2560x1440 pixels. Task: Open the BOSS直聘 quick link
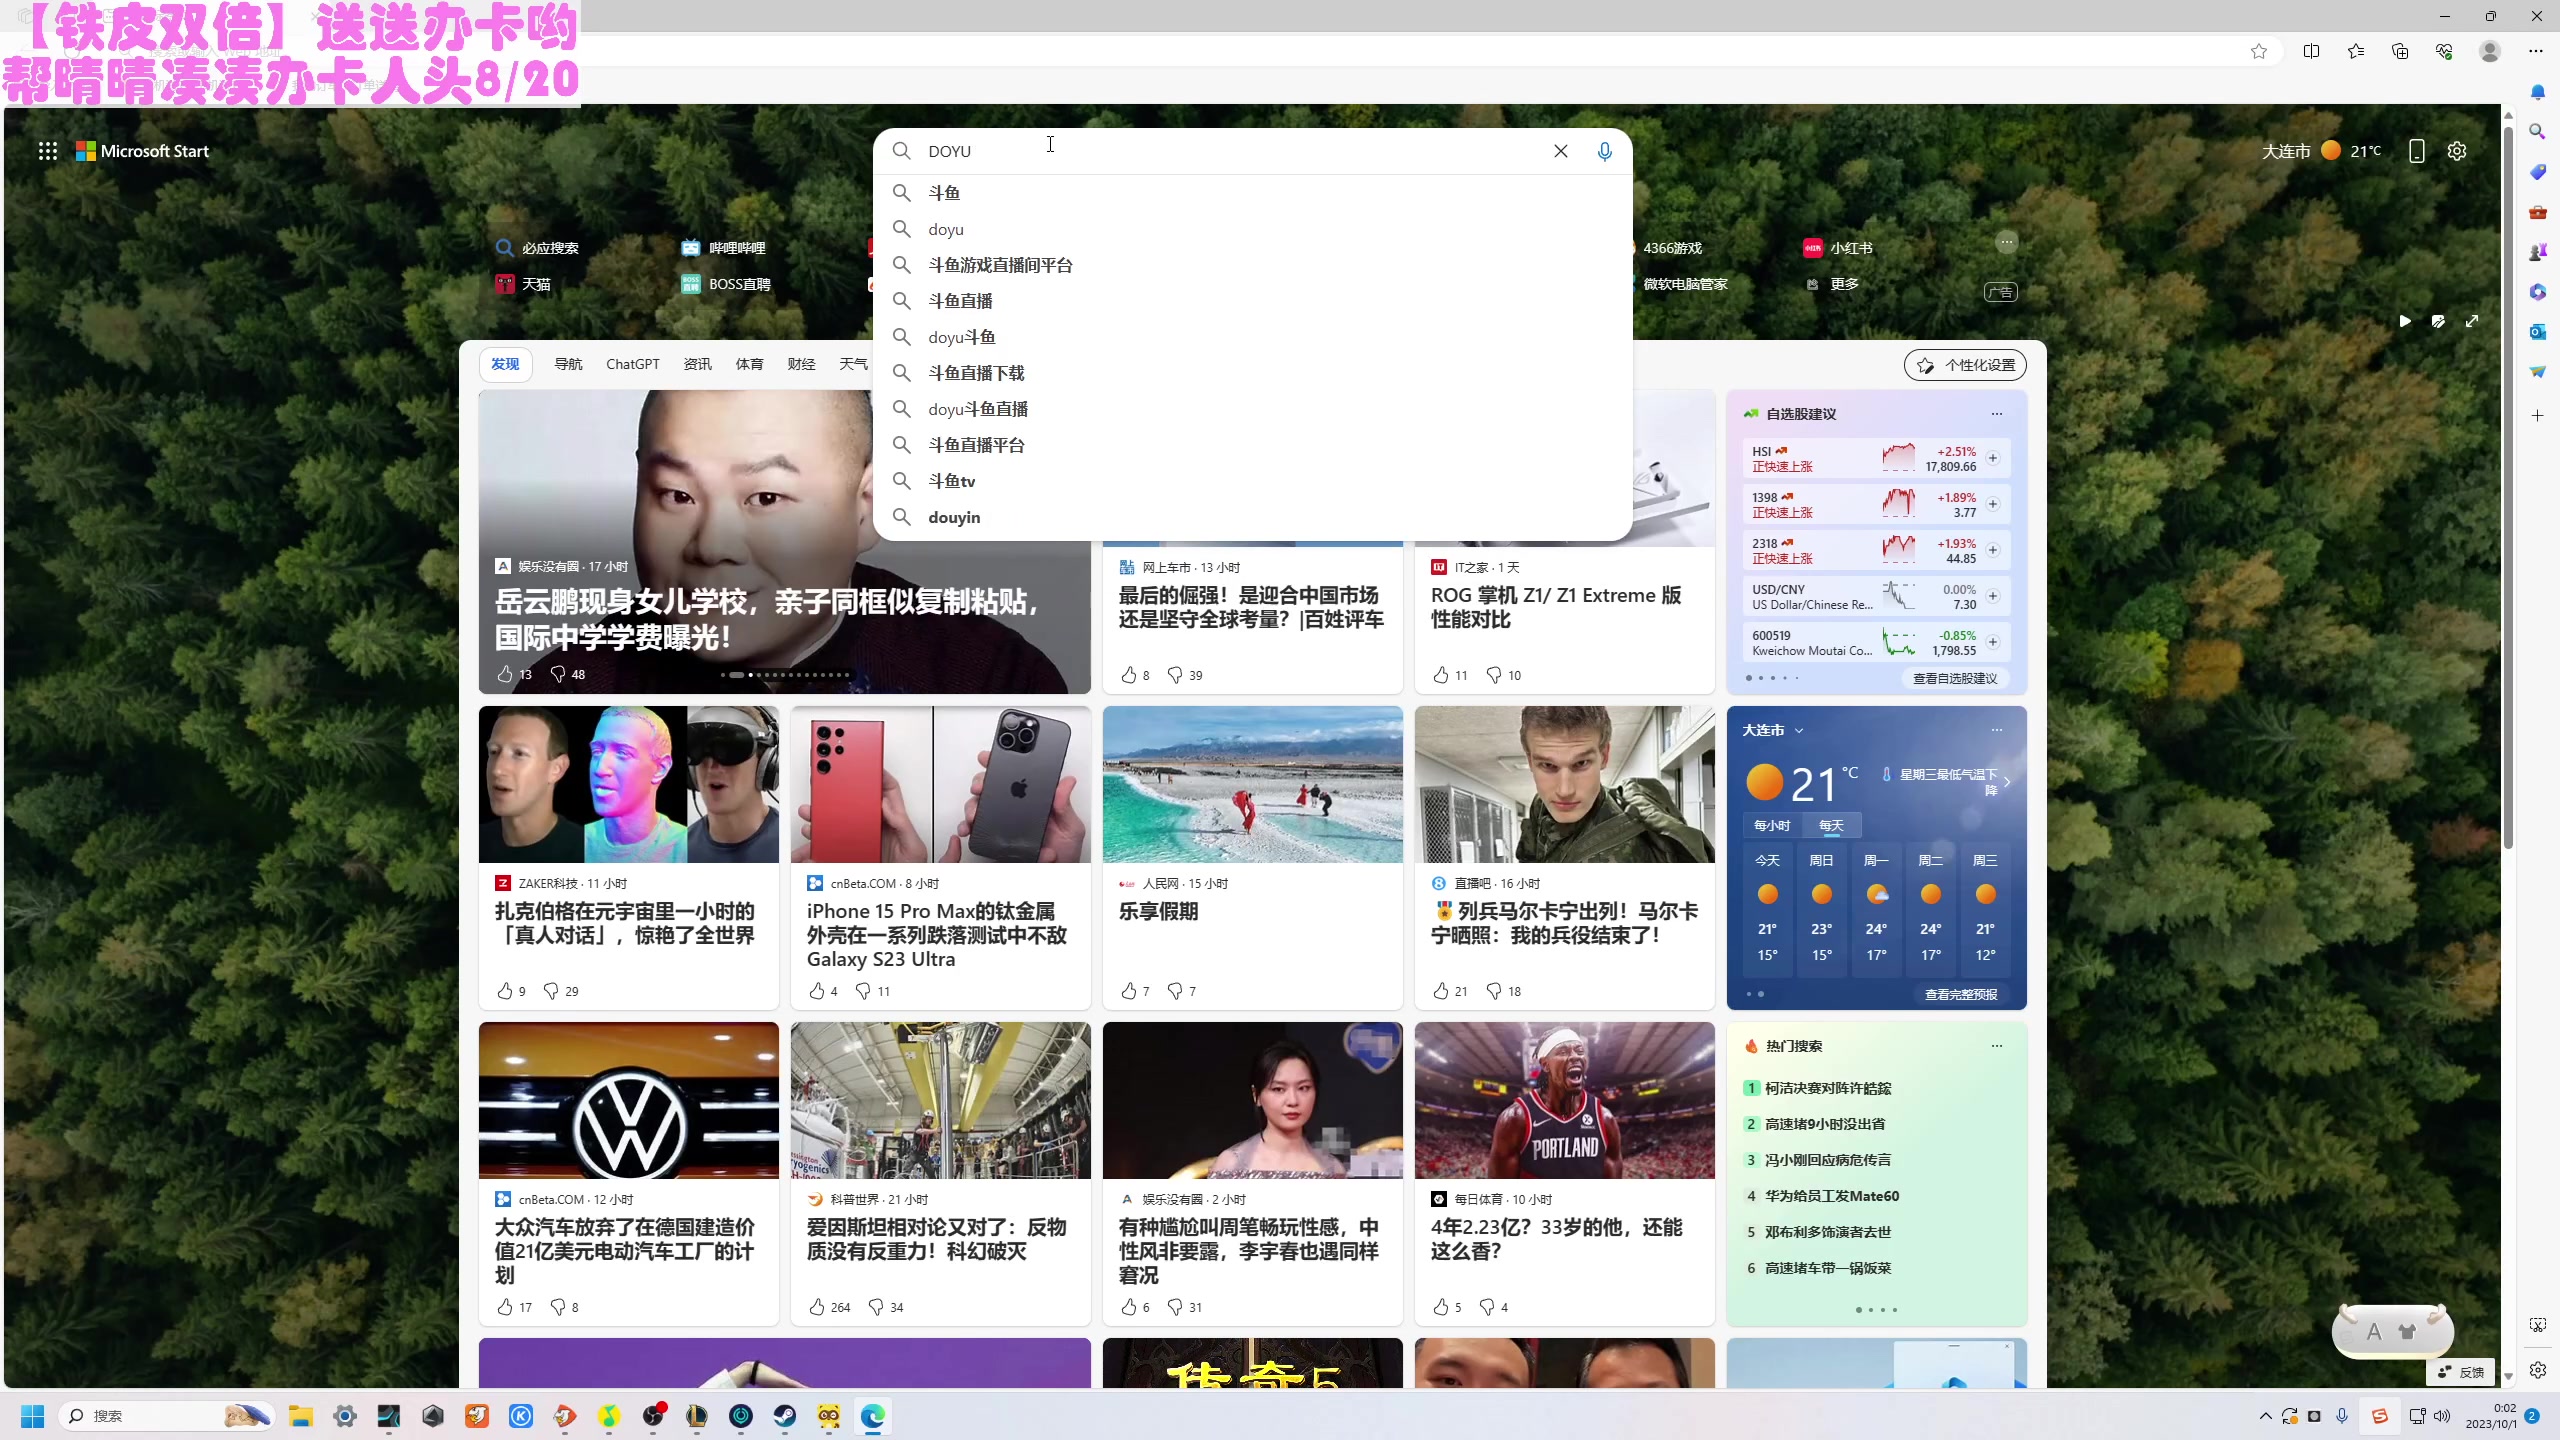(x=726, y=284)
